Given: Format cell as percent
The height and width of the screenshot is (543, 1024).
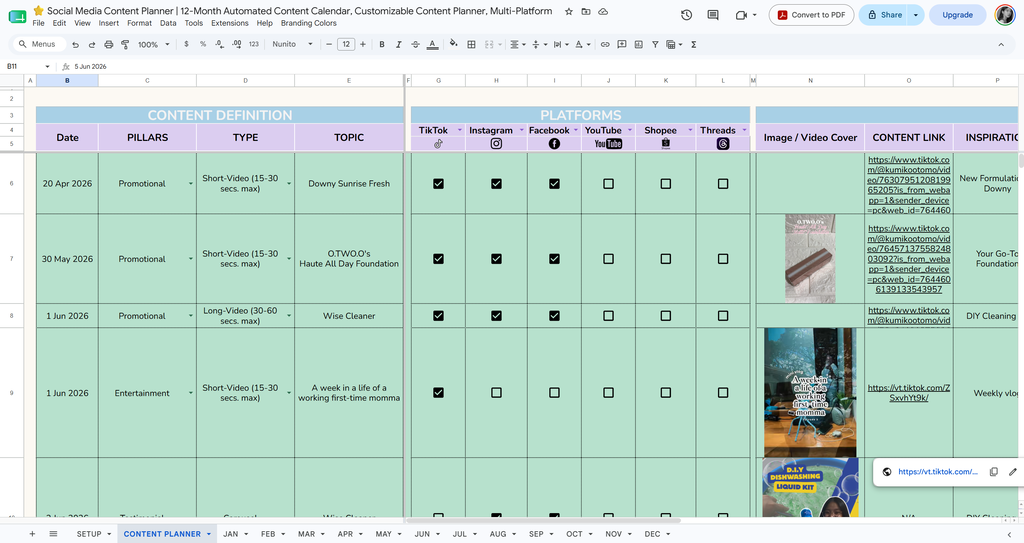Looking at the screenshot, I should tap(203, 44).
